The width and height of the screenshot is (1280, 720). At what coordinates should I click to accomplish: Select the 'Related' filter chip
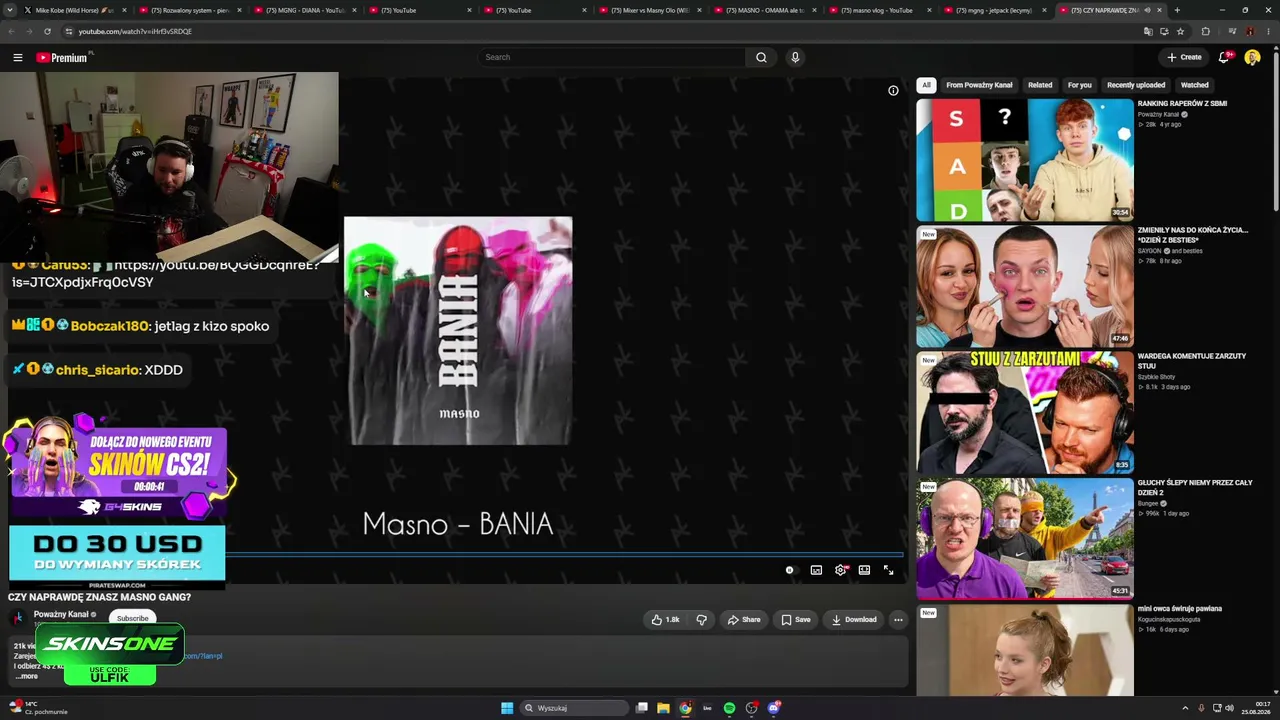[1040, 85]
